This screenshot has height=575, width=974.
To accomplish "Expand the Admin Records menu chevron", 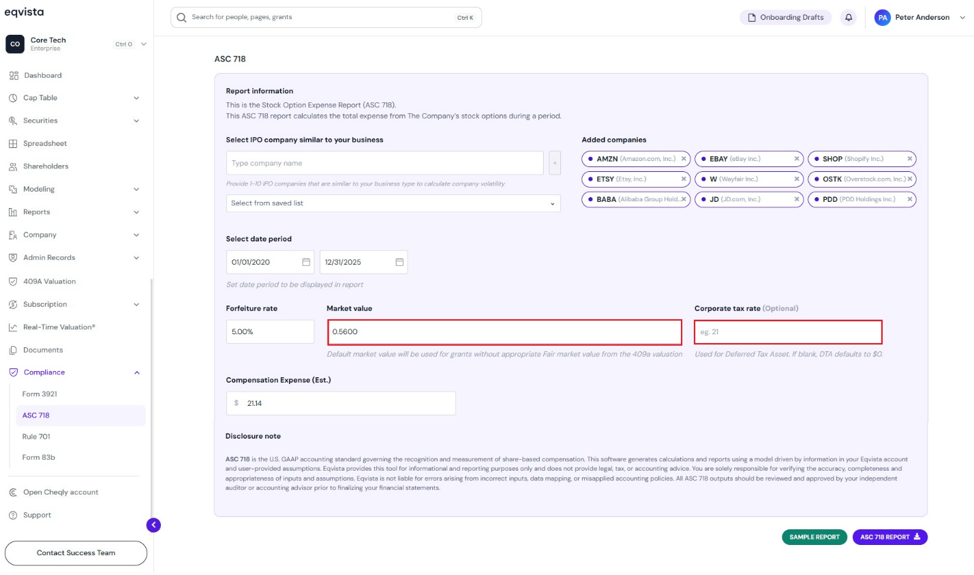I will pos(136,258).
